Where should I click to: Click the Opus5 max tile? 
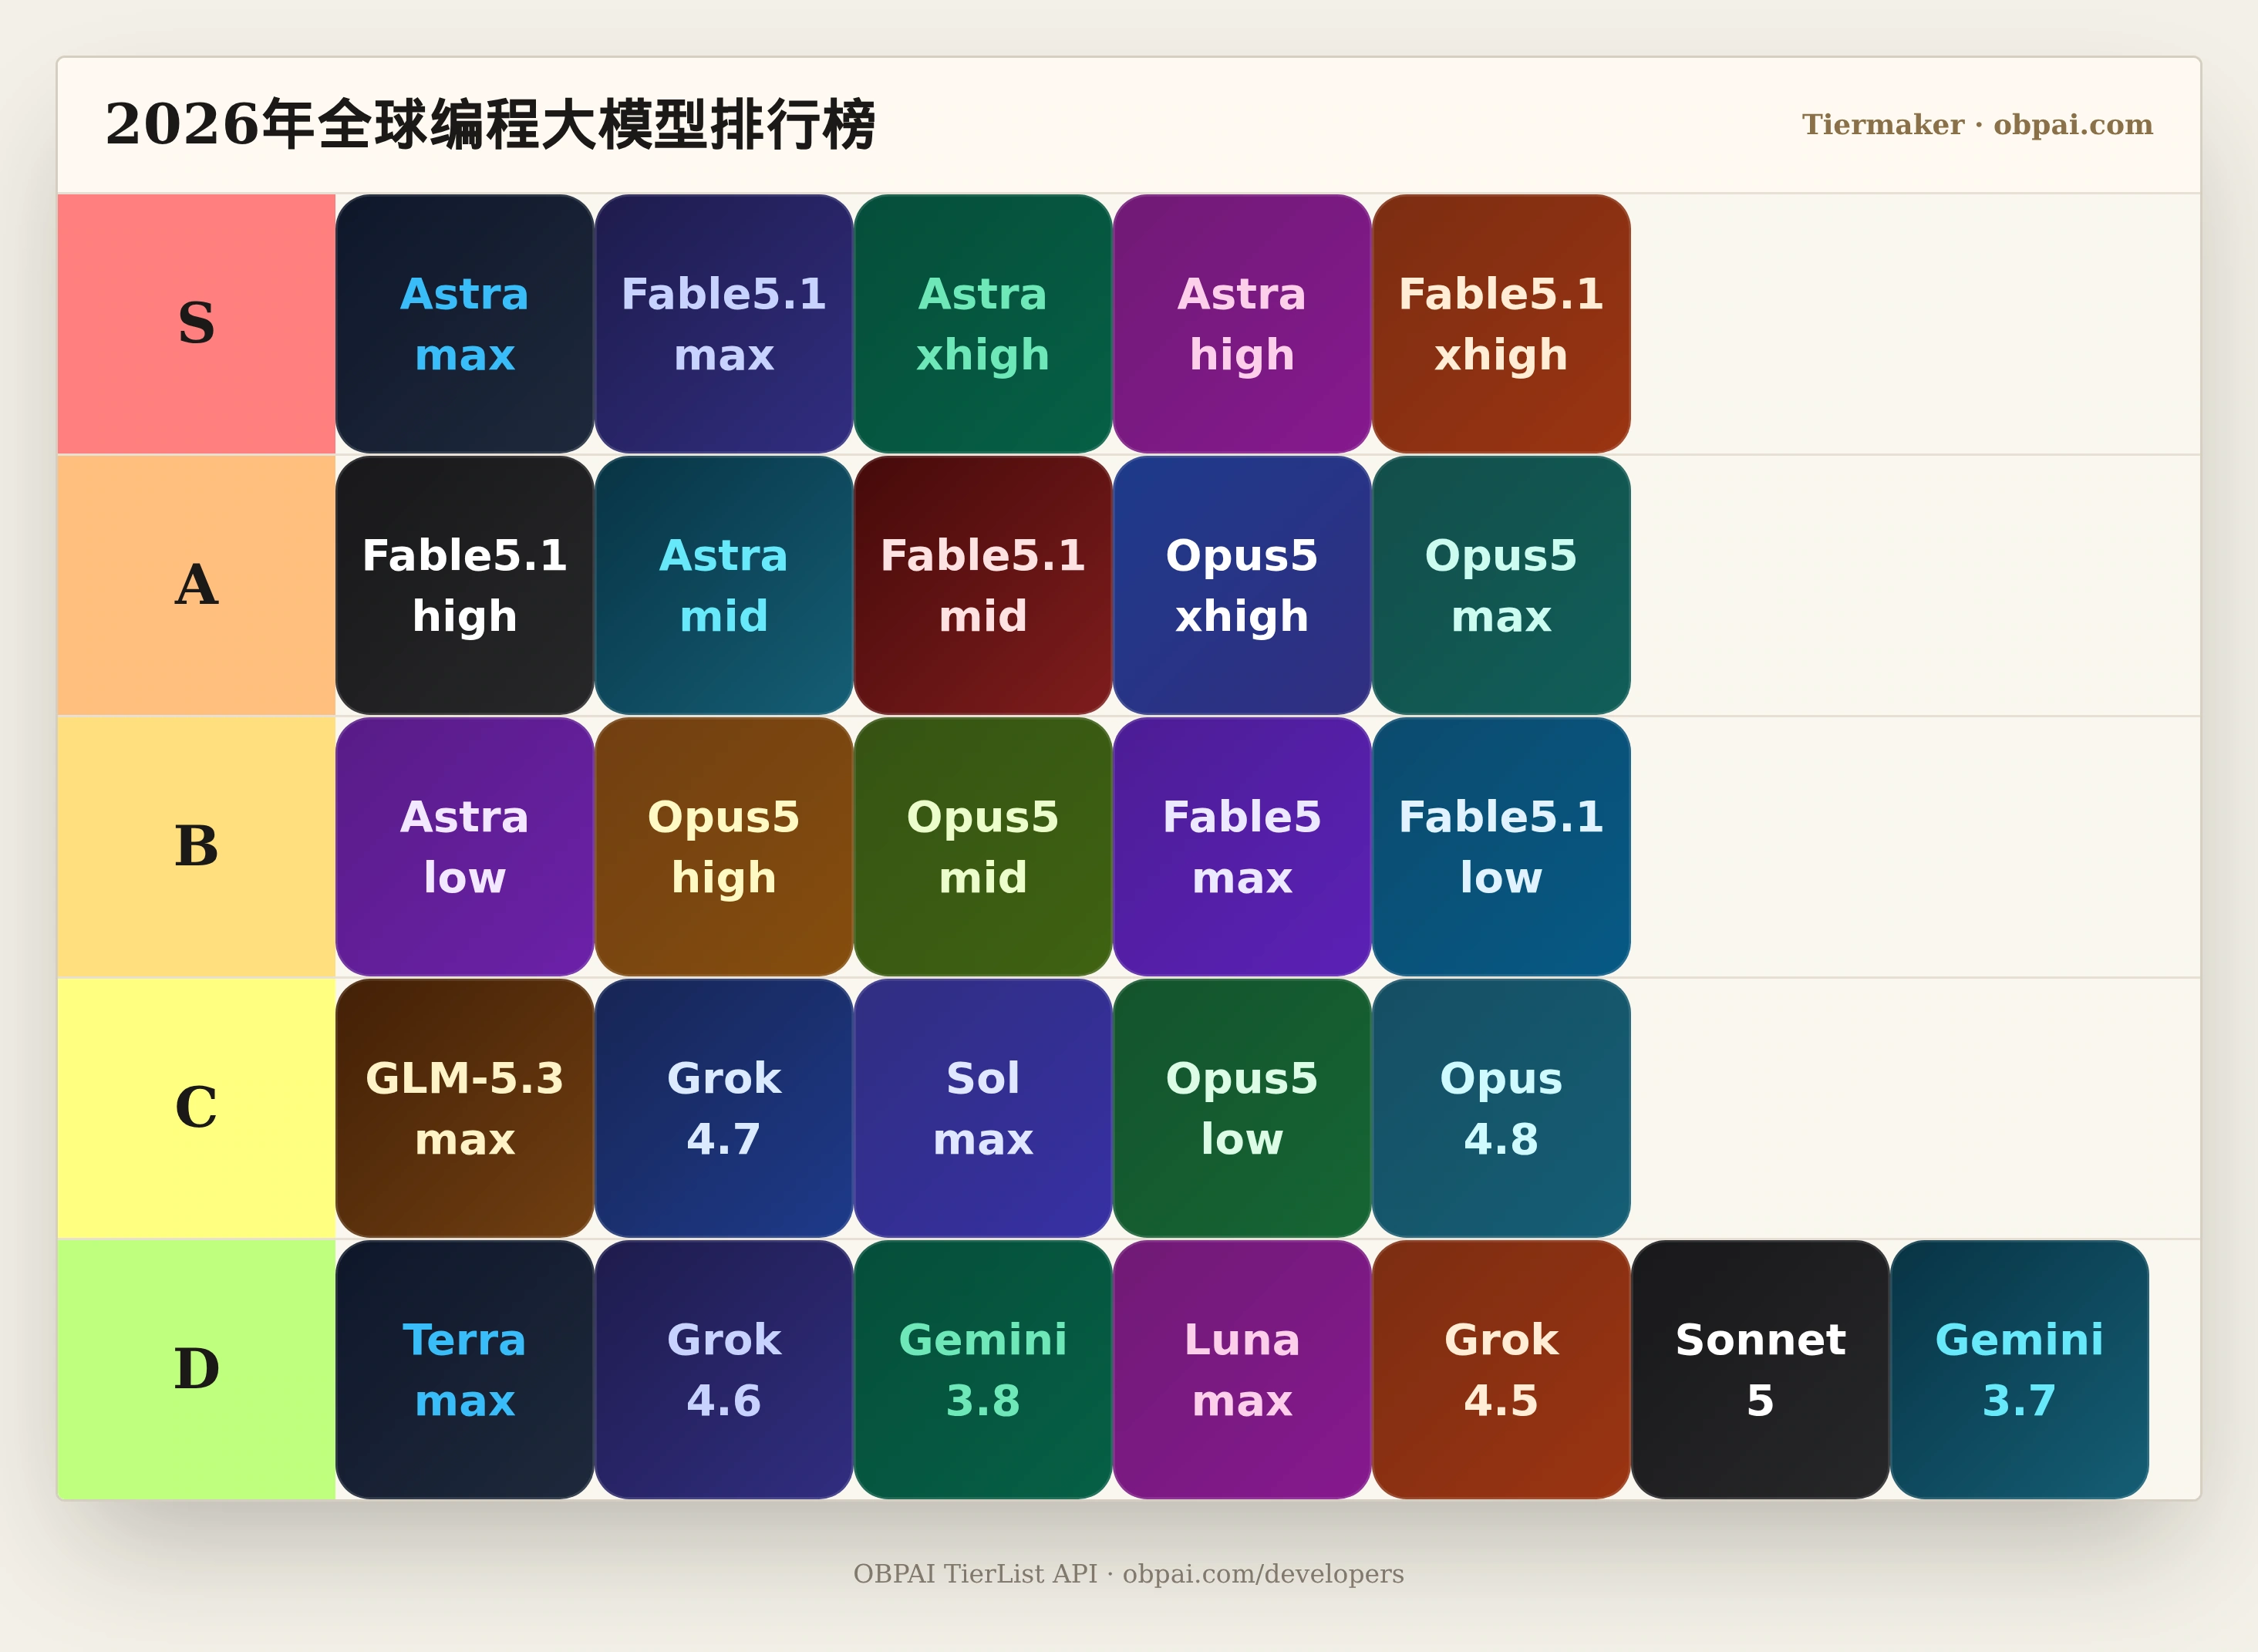pos(1501,585)
